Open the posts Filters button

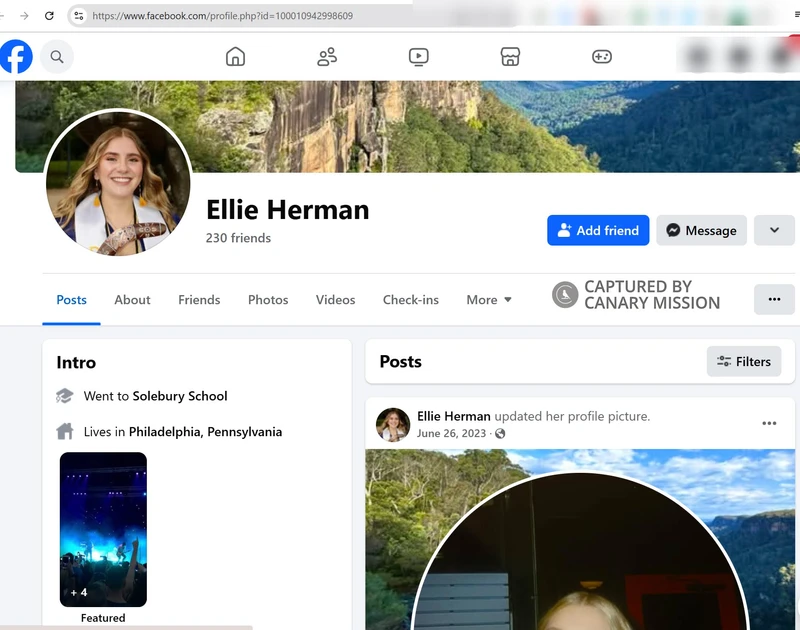(744, 362)
